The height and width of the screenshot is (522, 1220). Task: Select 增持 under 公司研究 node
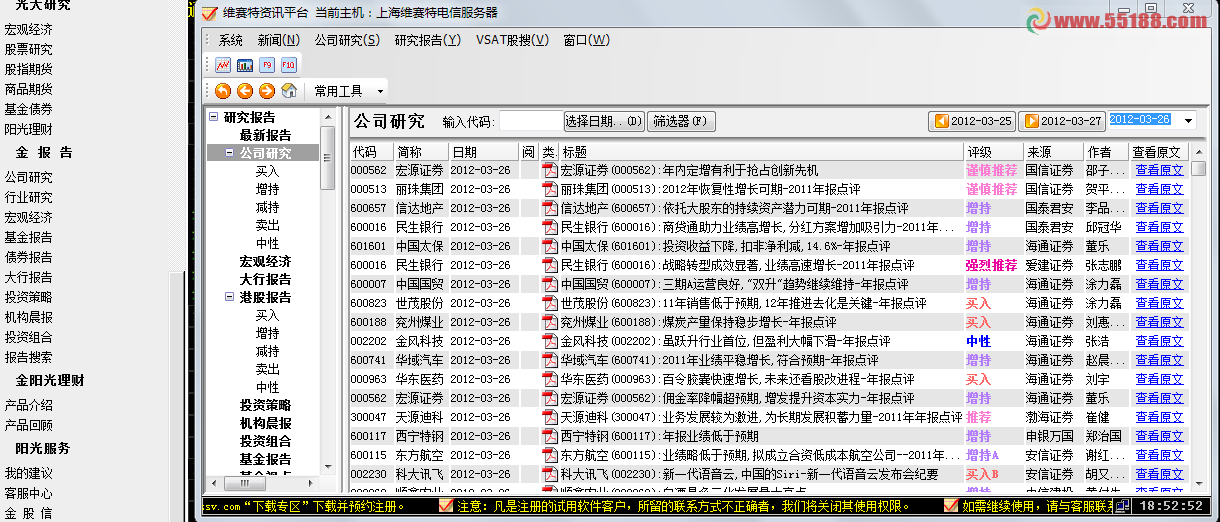[x=267, y=189]
